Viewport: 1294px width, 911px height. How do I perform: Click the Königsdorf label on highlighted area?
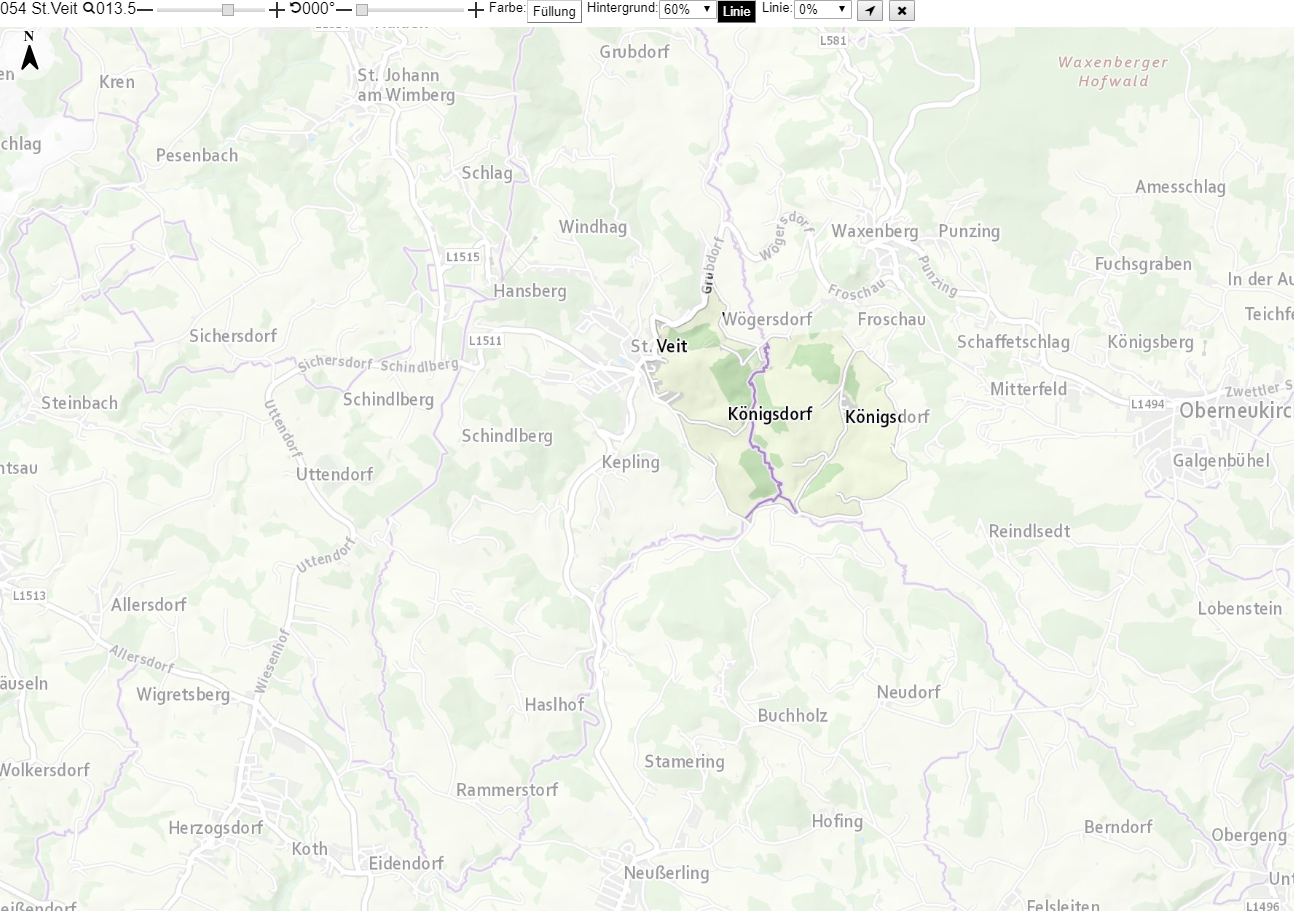coord(770,414)
